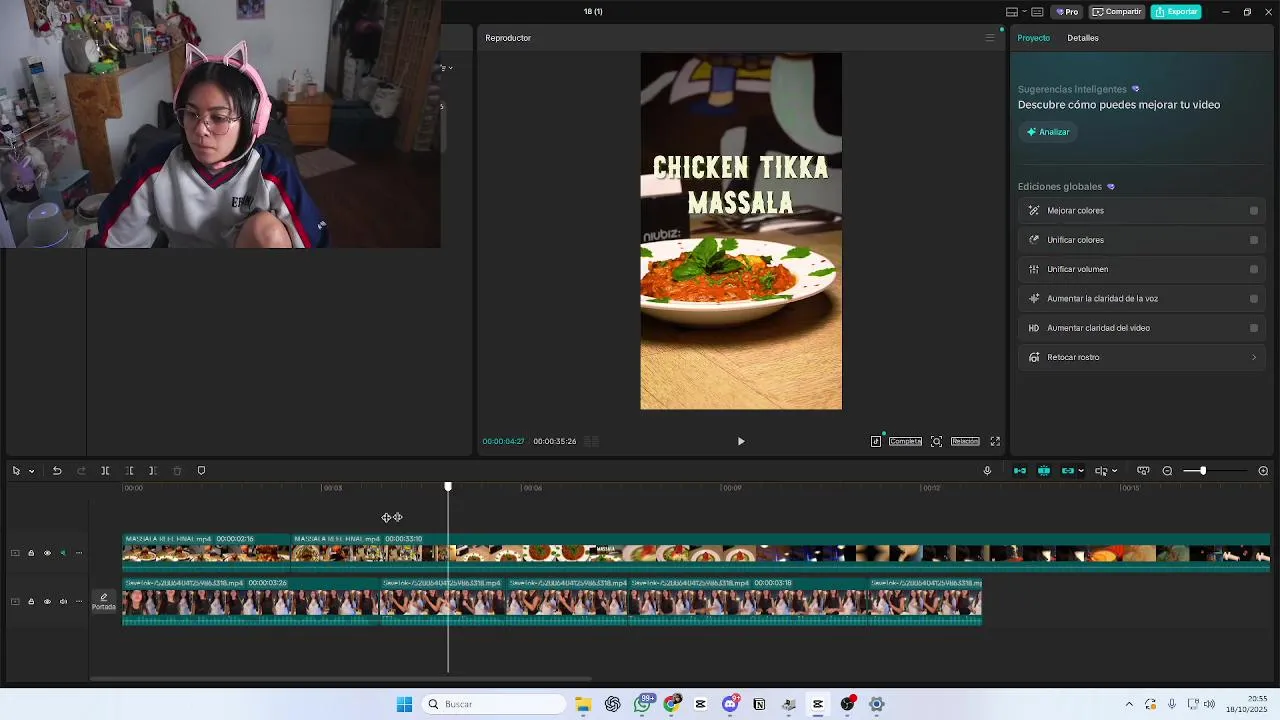Image resolution: width=1280 pixels, height=720 pixels.
Task: Switch to the Proyecto tab
Action: pyautogui.click(x=1034, y=38)
